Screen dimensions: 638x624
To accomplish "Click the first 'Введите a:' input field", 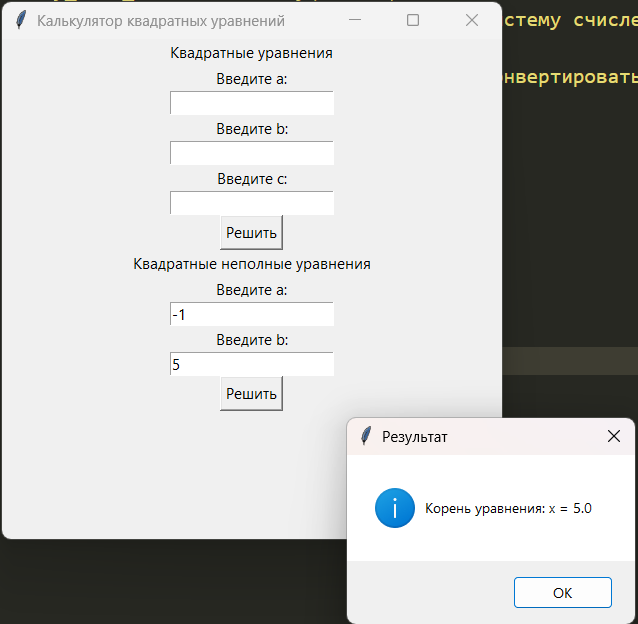I will click(x=252, y=103).
